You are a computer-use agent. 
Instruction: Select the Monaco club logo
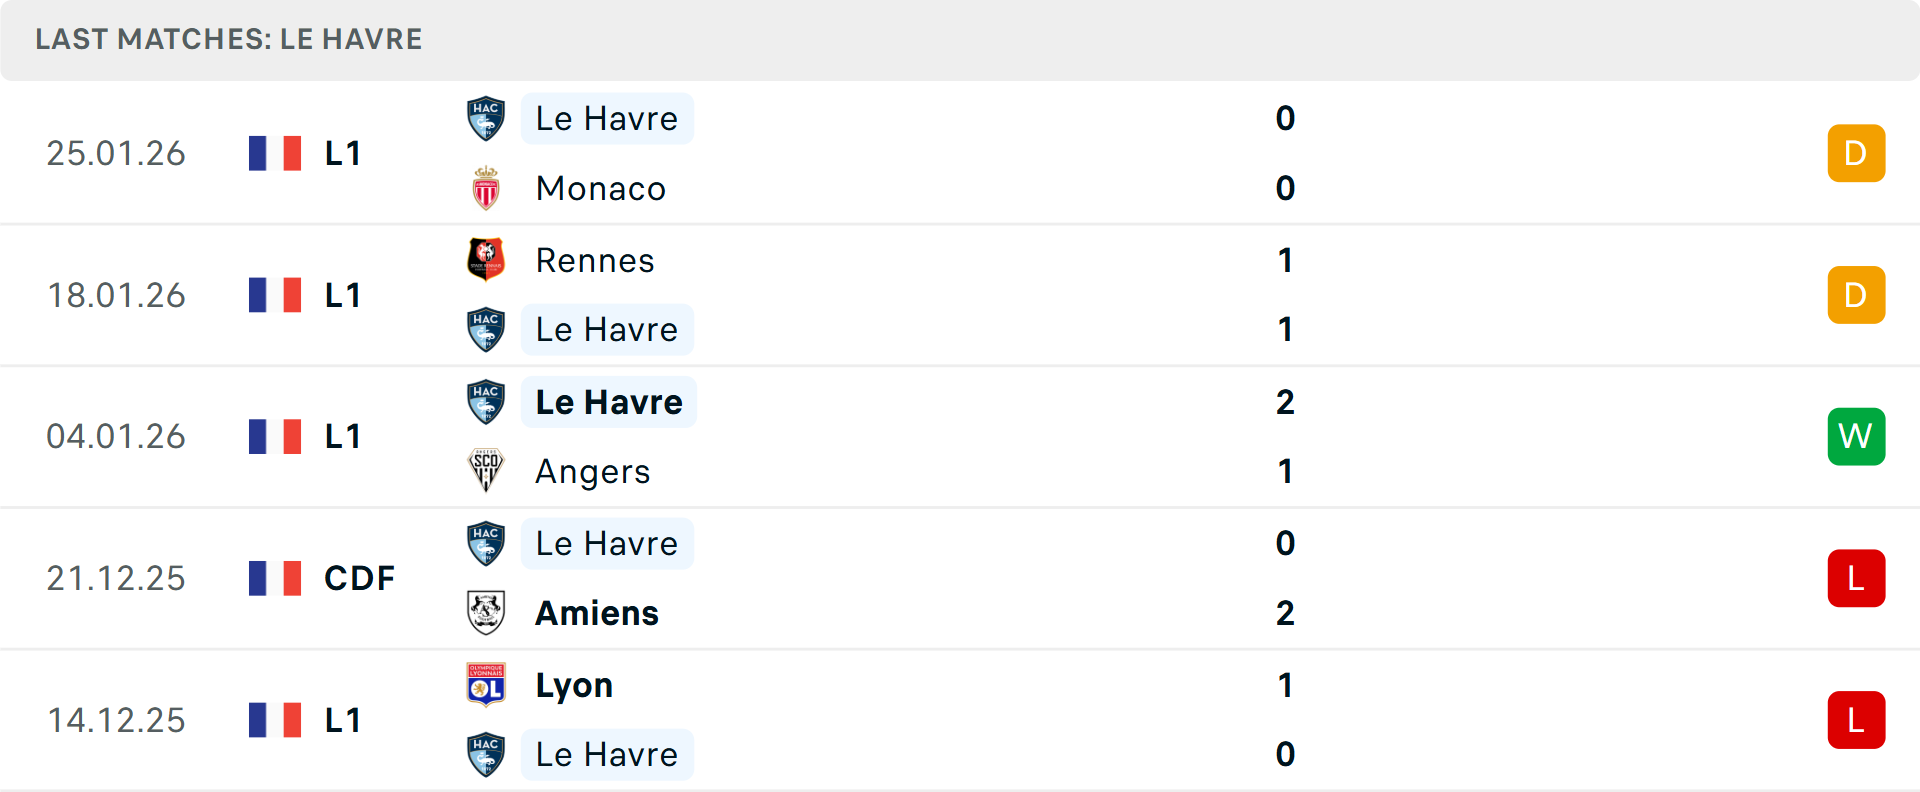(486, 188)
